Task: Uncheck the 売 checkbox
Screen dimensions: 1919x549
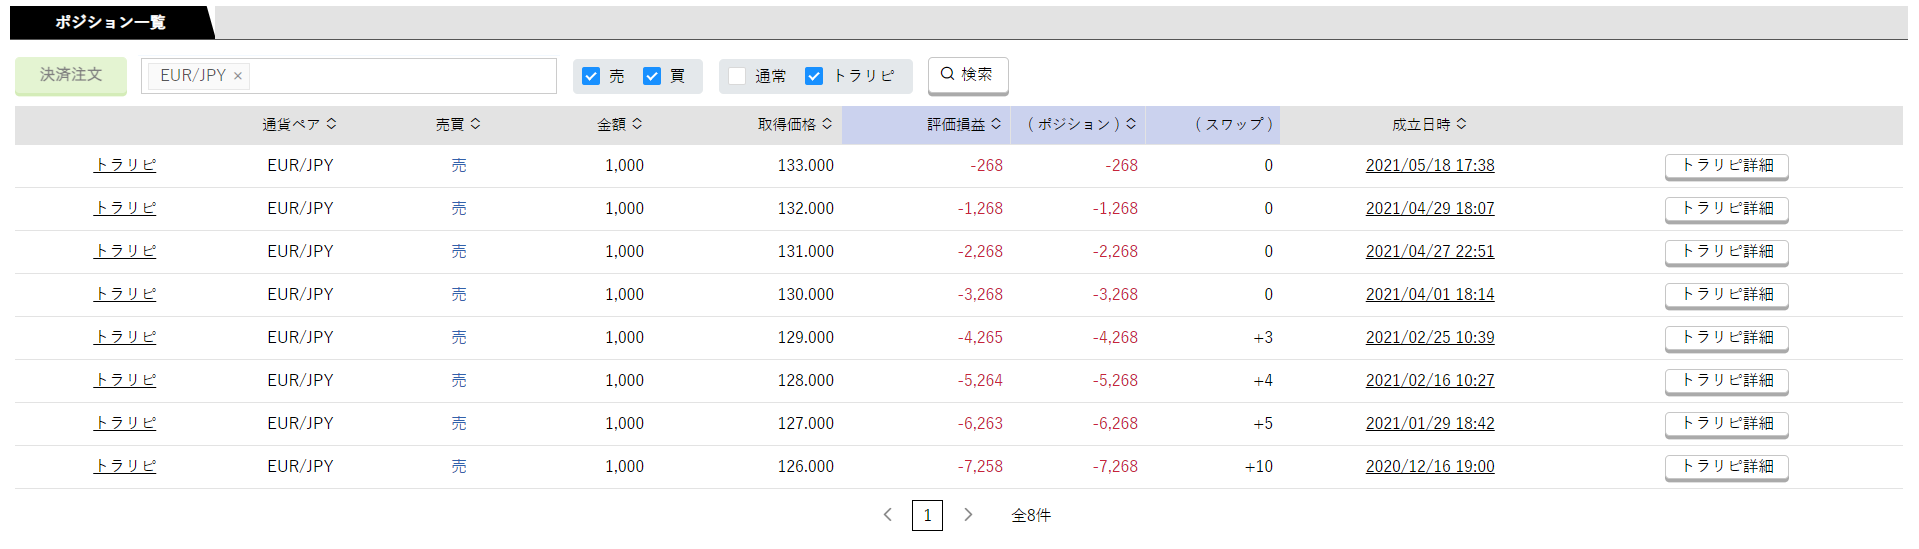Action: tap(591, 76)
